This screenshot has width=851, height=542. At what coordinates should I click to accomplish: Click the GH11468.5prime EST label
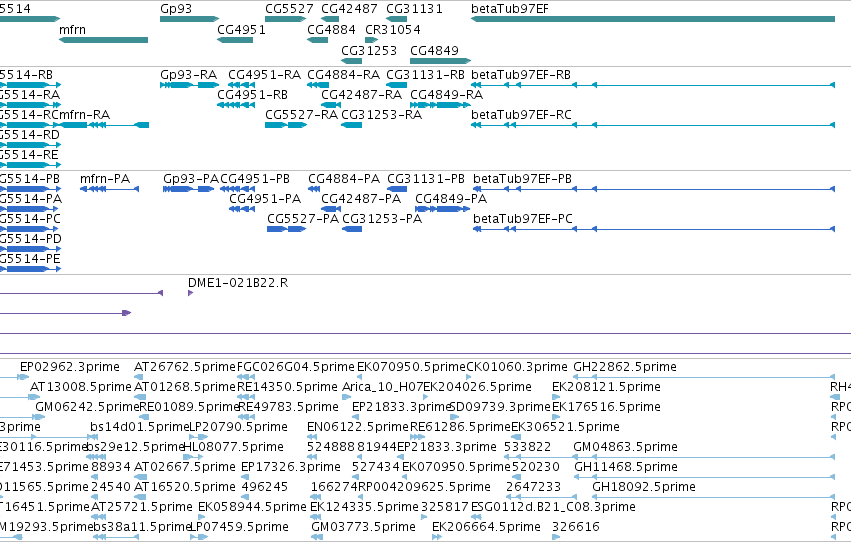tap(625, 467)
